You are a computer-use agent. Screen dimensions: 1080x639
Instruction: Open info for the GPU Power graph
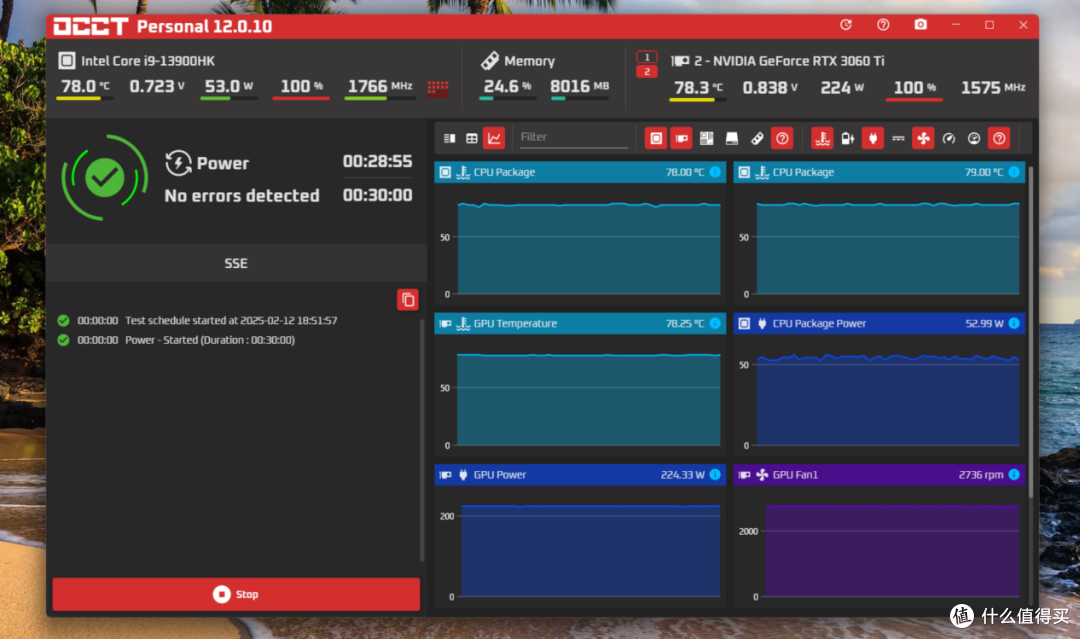715,474
